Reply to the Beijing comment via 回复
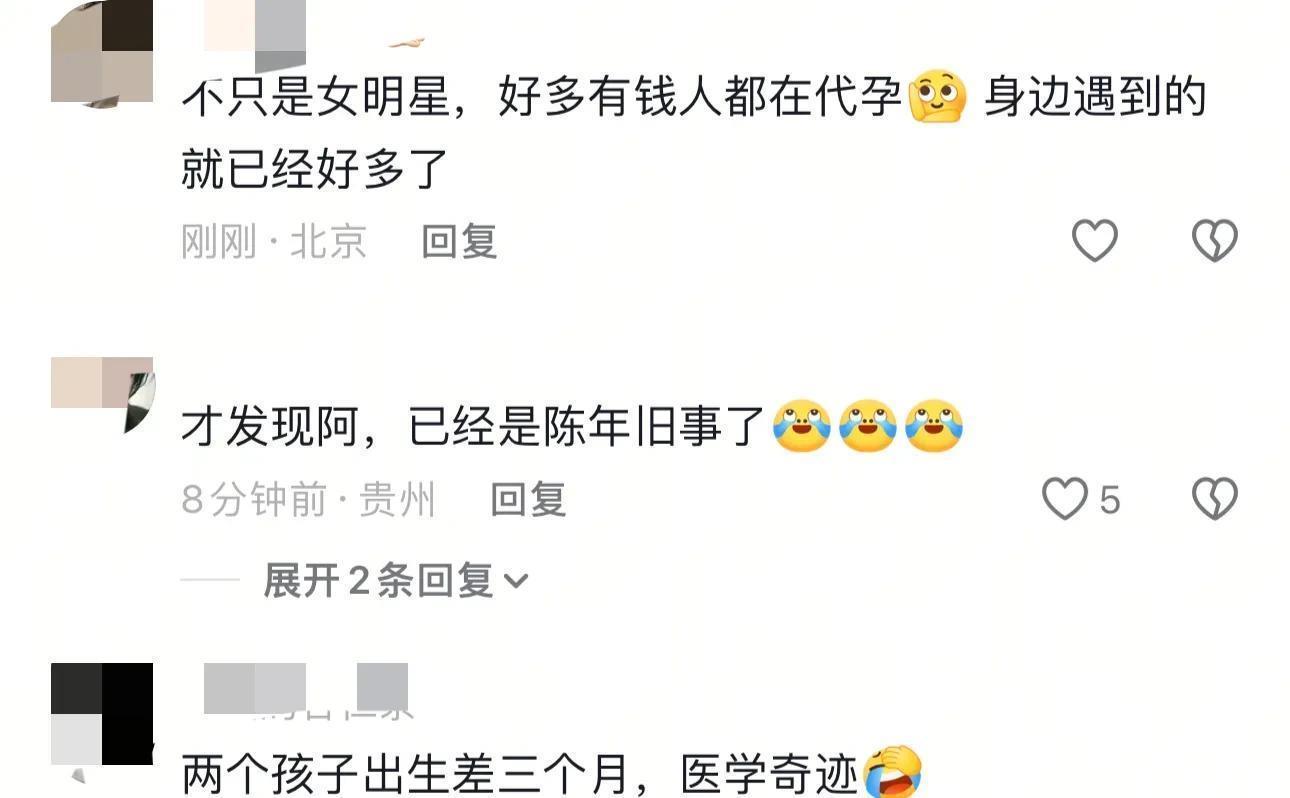The image size is (1290, 798). 459,241
